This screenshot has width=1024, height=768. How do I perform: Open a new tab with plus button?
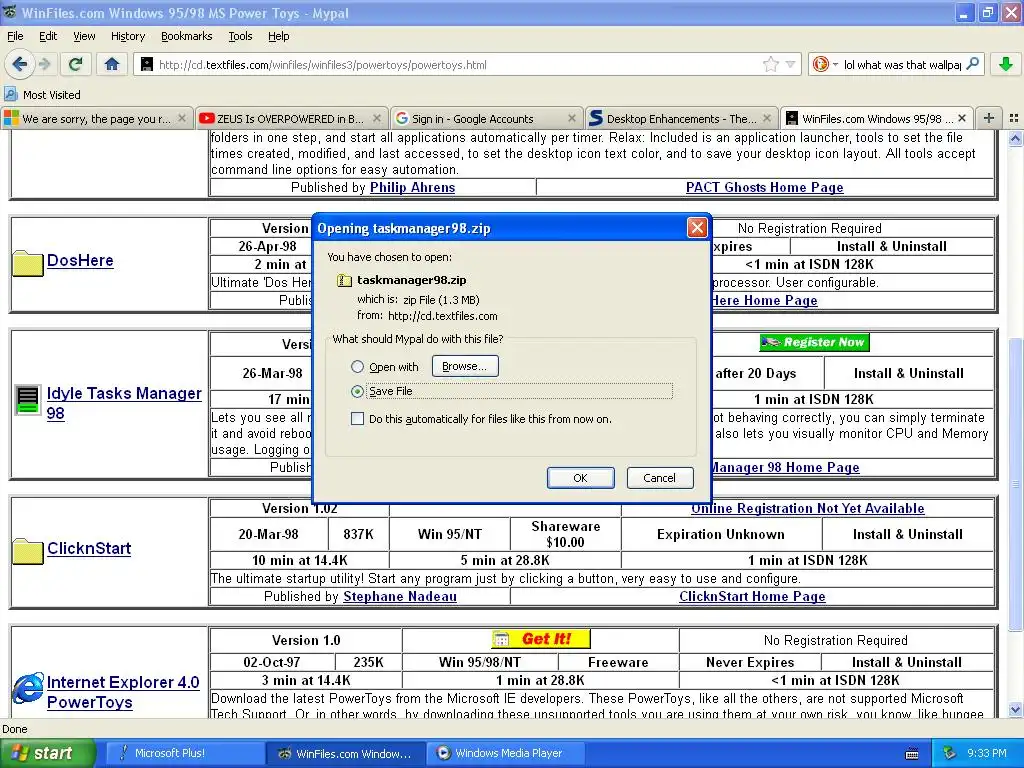989,118
